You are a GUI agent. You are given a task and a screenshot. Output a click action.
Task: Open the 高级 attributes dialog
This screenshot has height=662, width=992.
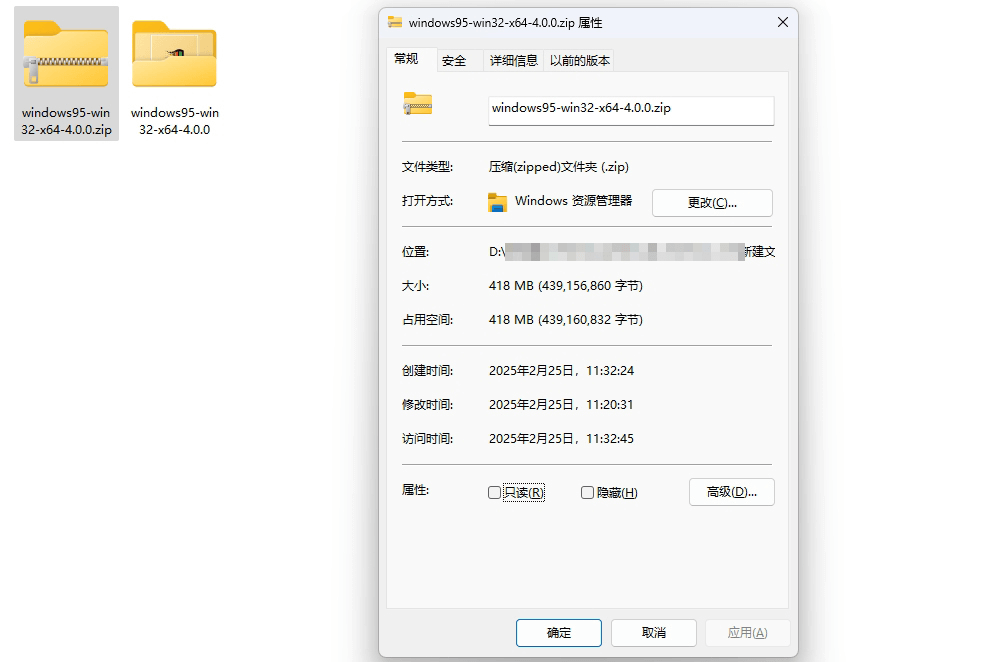[x=731, y=492]
